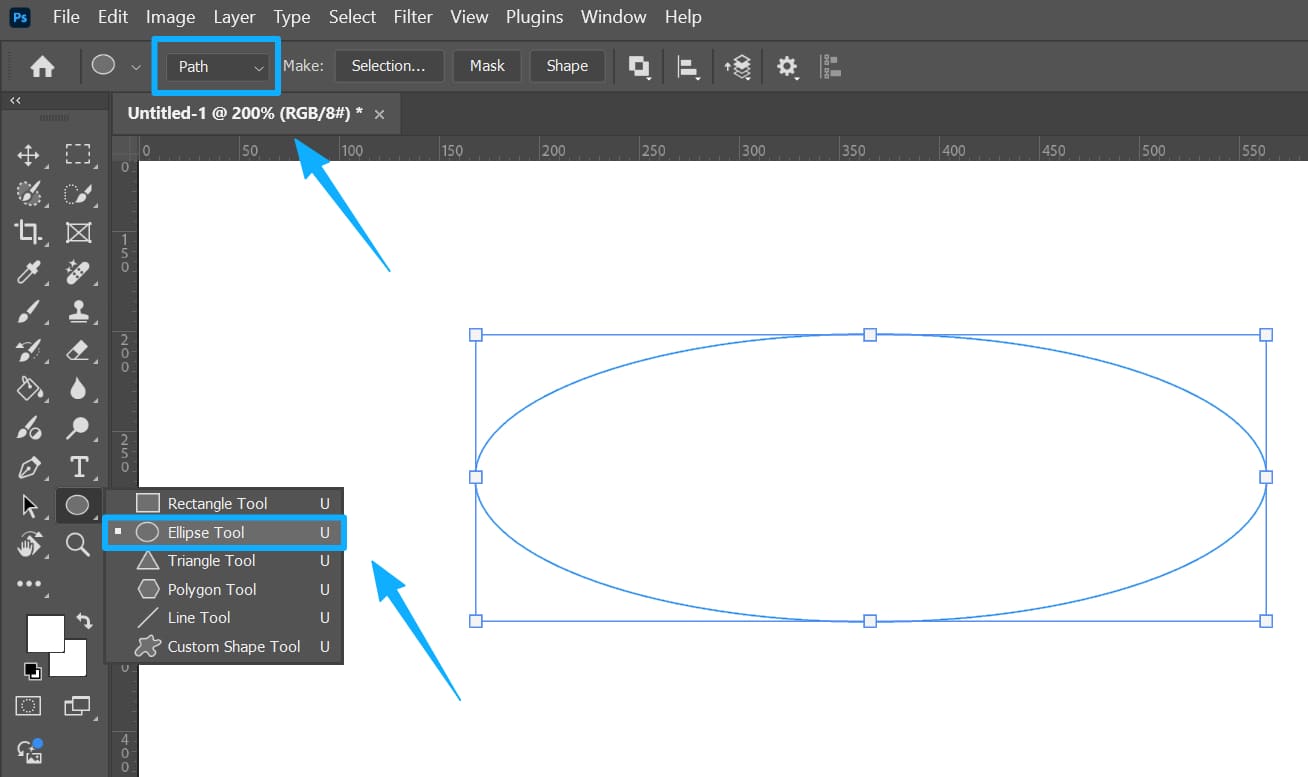Click the Shape button

tap(567, 66)
